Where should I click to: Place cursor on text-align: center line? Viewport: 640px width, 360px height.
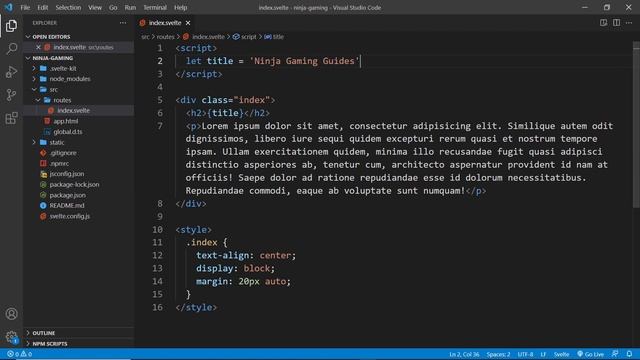(246, 256)
